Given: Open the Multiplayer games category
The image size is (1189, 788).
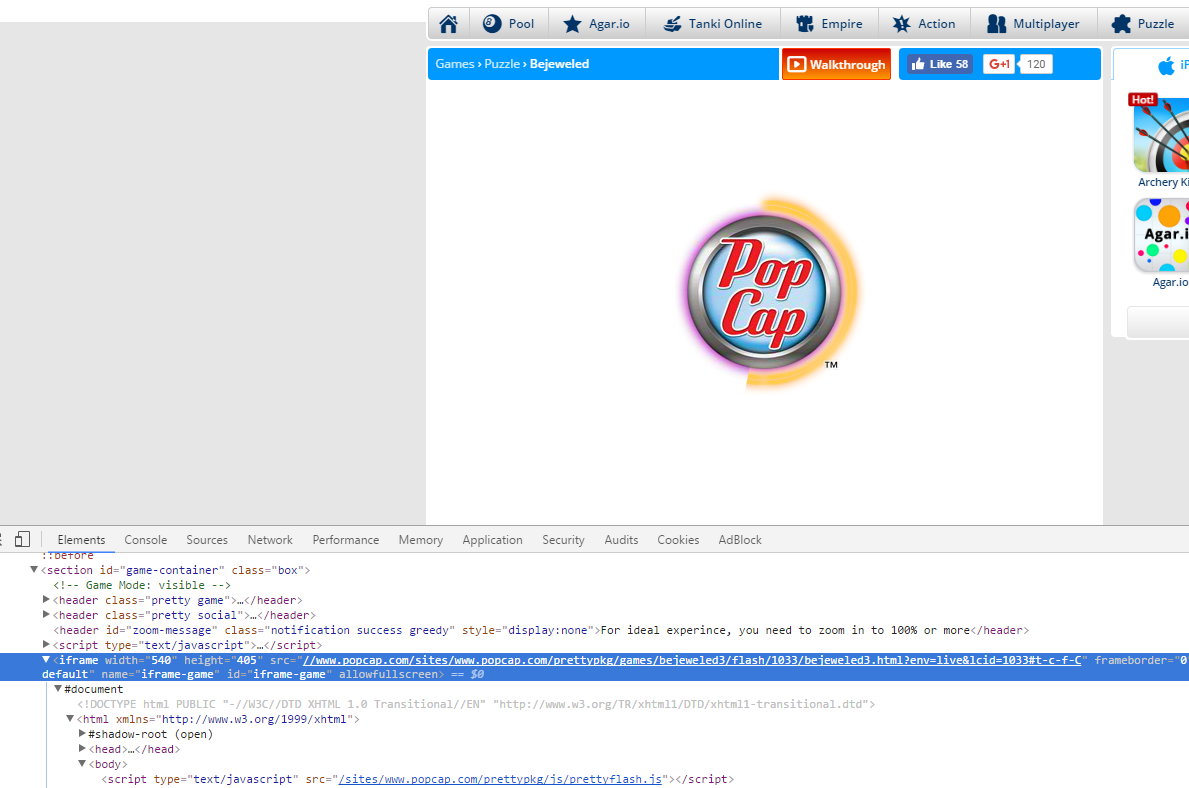Looking at the screenshot, I should [x=1034, y=24].
